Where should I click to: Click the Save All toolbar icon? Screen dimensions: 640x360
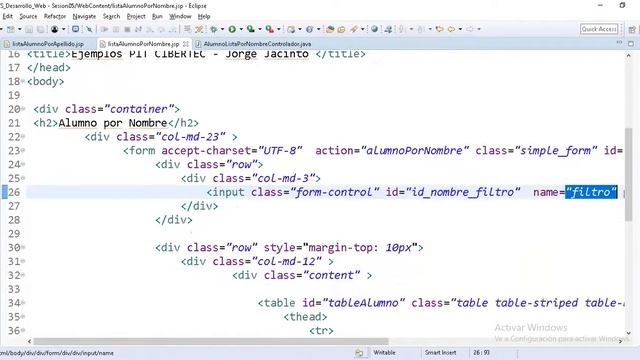(40, 29)
